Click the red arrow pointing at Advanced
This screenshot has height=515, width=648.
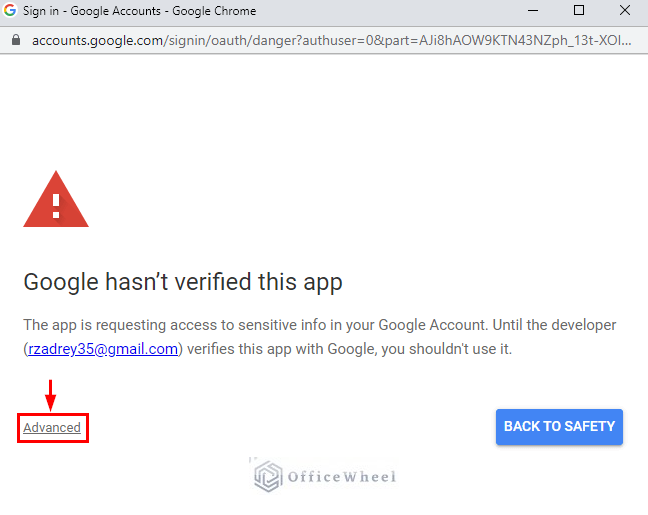click(50, 395)
